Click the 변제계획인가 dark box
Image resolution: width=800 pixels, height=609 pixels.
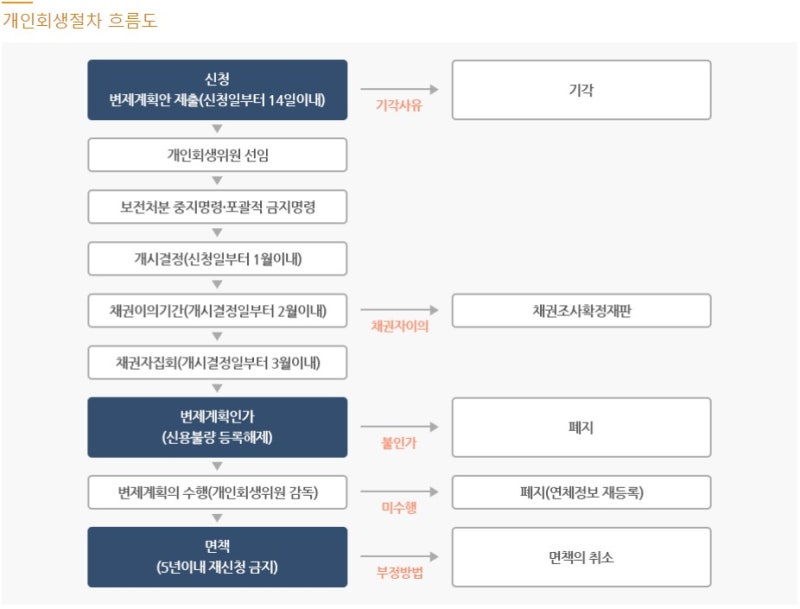[x=217, y=427]
